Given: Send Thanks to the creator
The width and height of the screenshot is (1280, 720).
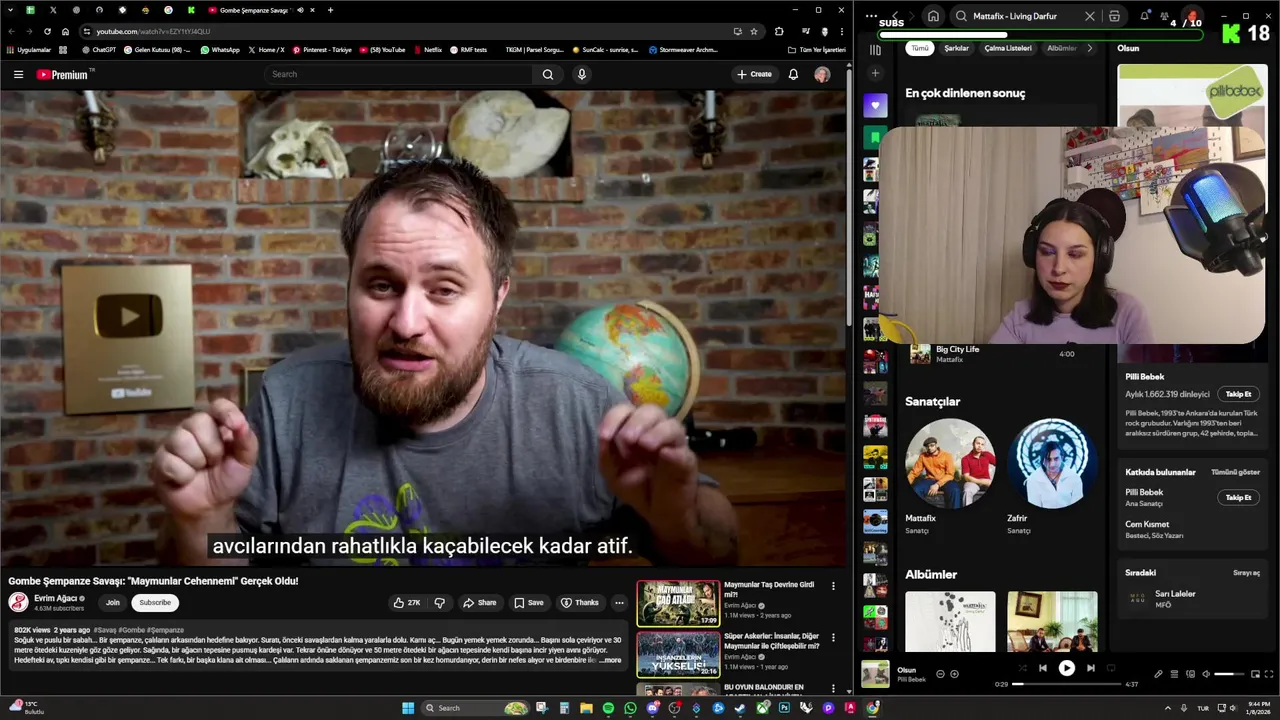Looking at the screenshot, I should tap(580, 603).
